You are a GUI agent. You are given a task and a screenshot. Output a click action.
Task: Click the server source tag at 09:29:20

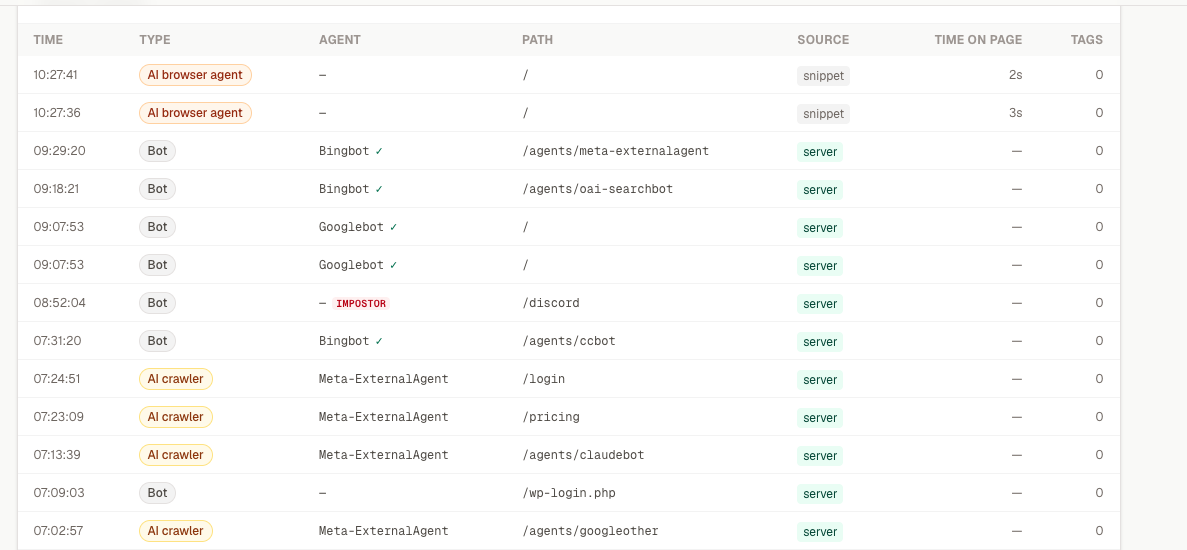[820, 151]
